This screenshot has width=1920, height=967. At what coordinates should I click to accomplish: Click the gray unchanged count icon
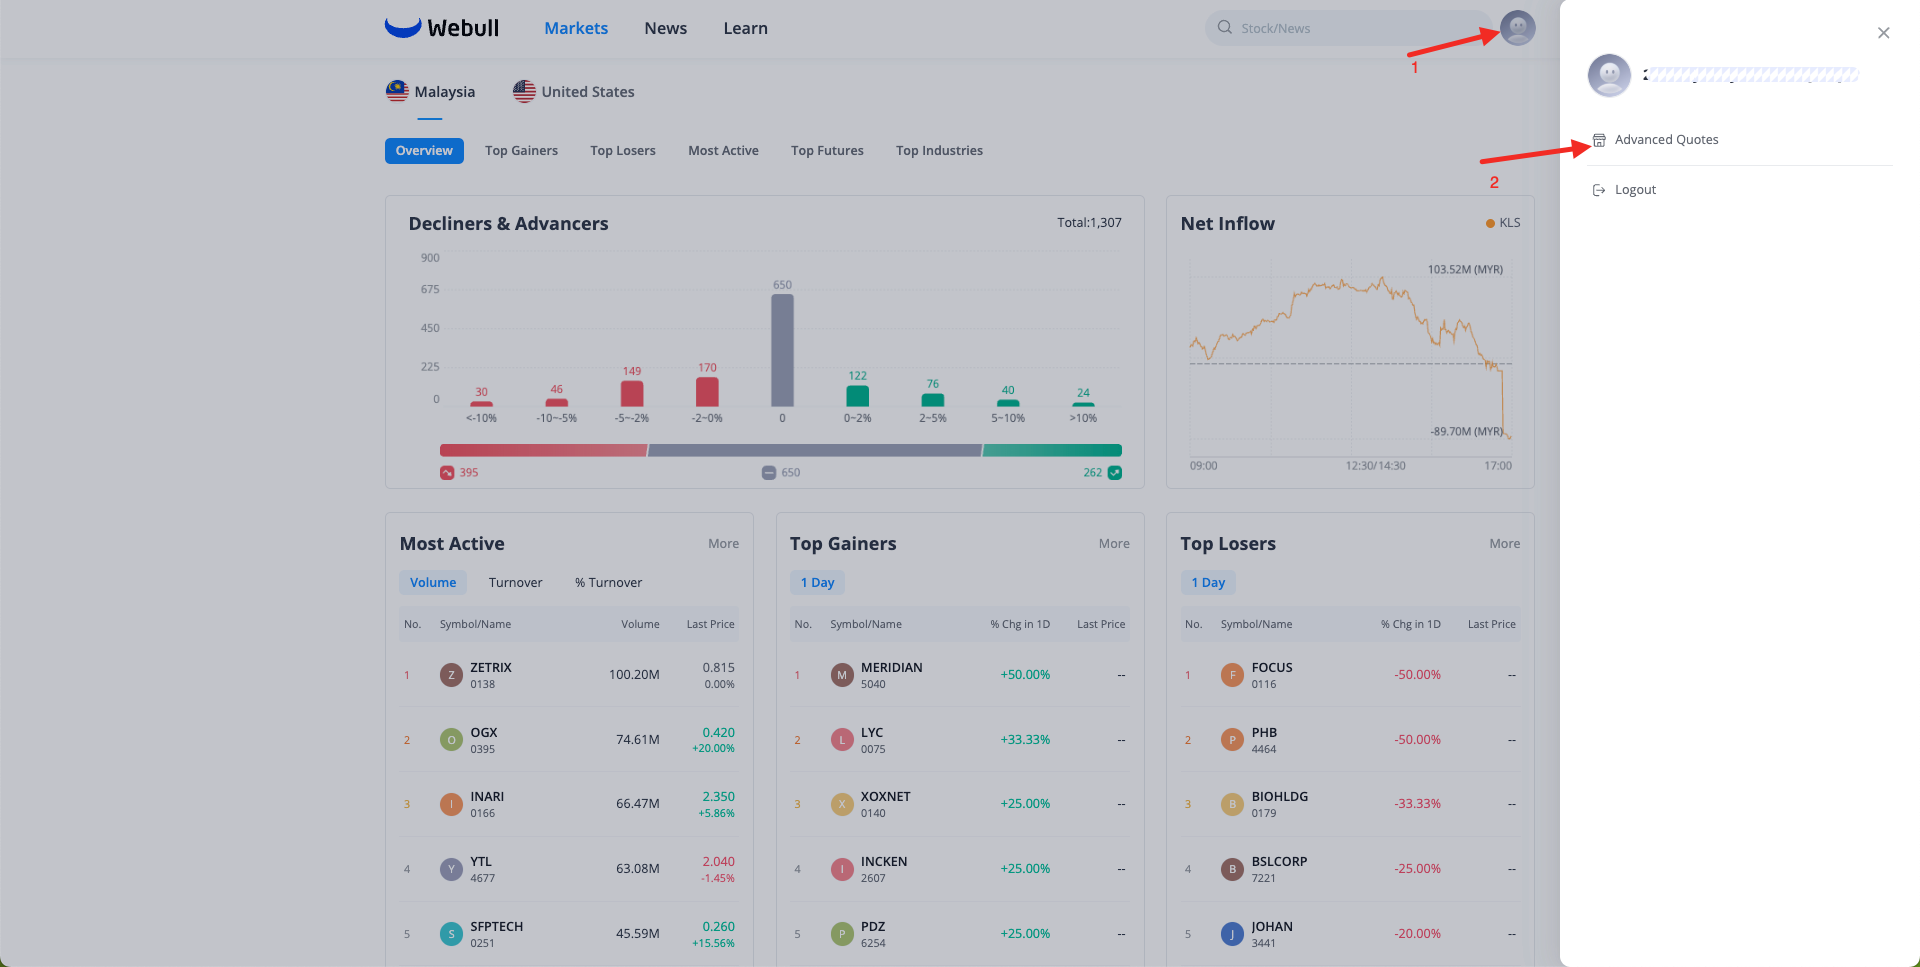point(769,473)
